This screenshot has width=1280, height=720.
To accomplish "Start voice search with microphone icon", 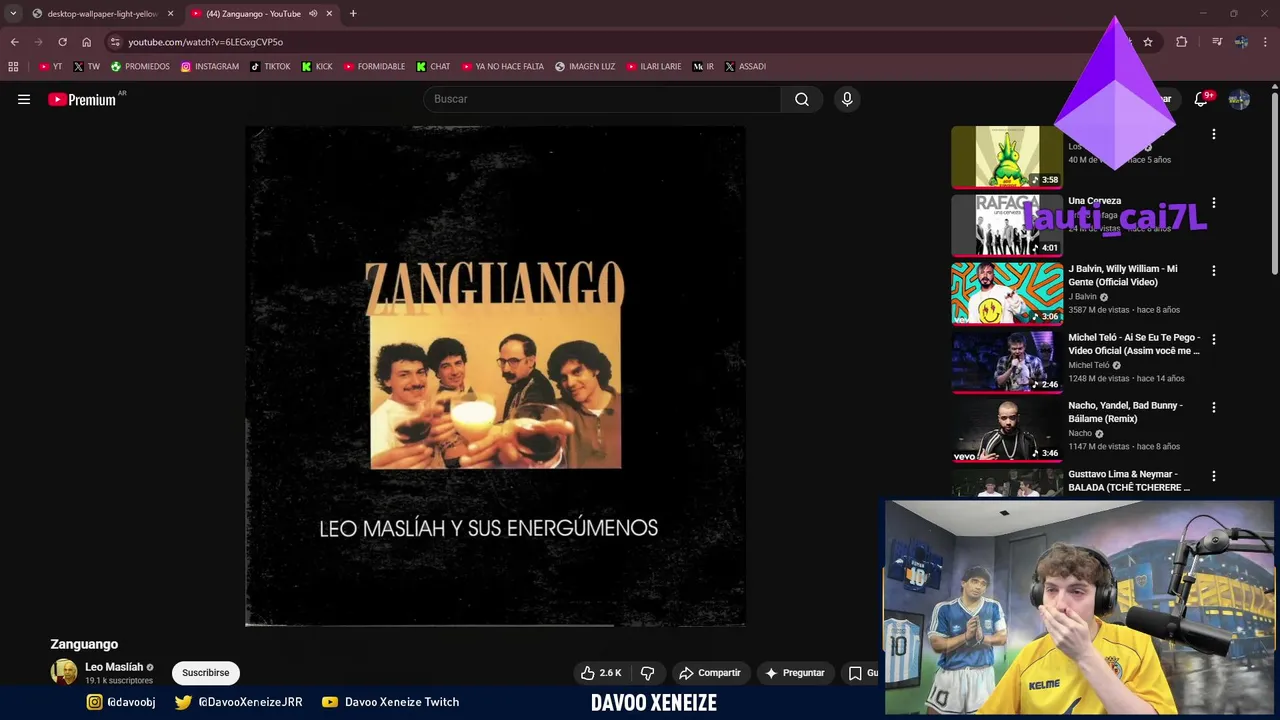I will 847,99.
